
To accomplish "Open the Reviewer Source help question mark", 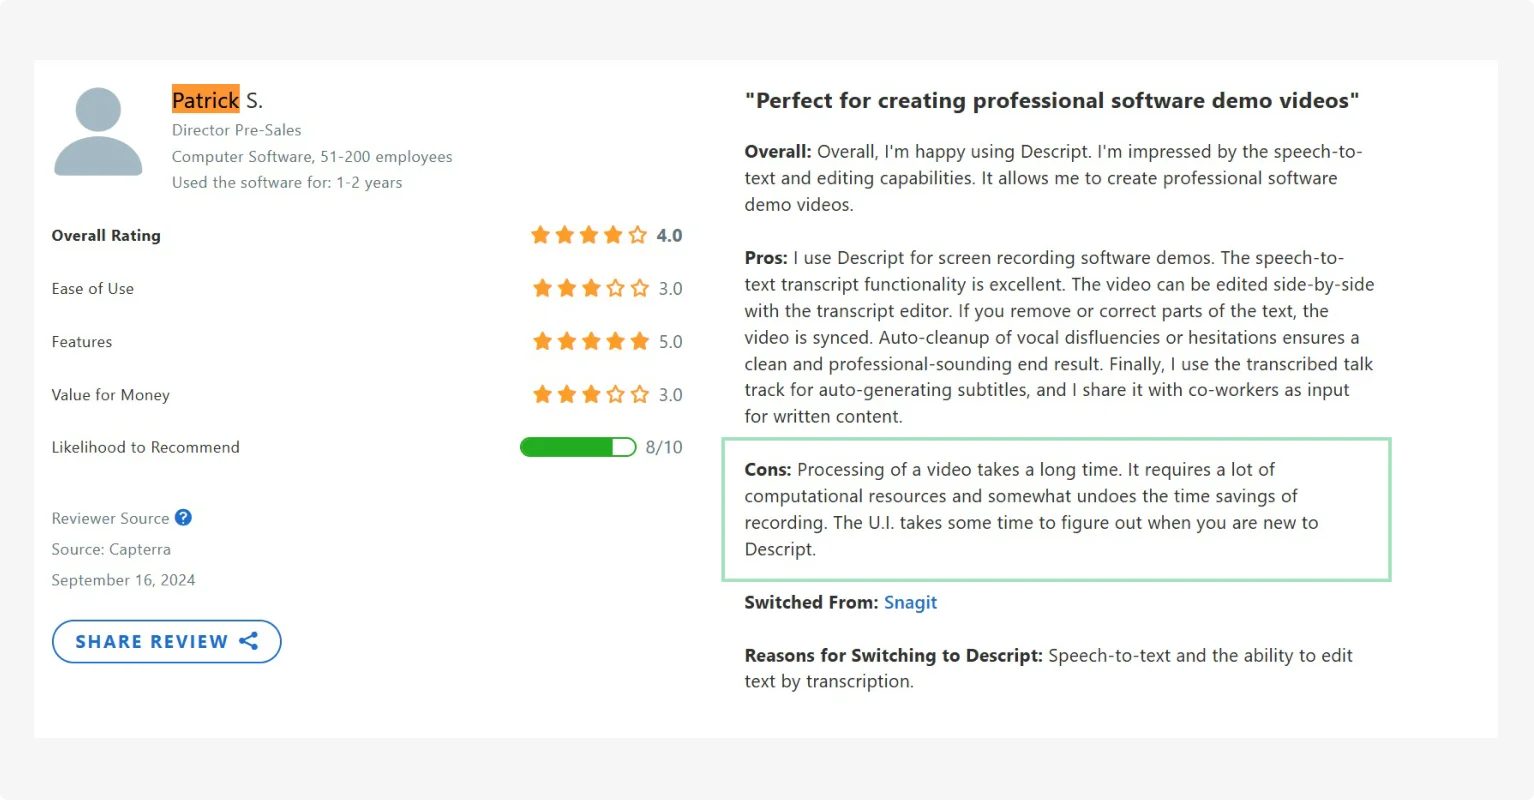I will pyautogui.click(x=183, y=518).
